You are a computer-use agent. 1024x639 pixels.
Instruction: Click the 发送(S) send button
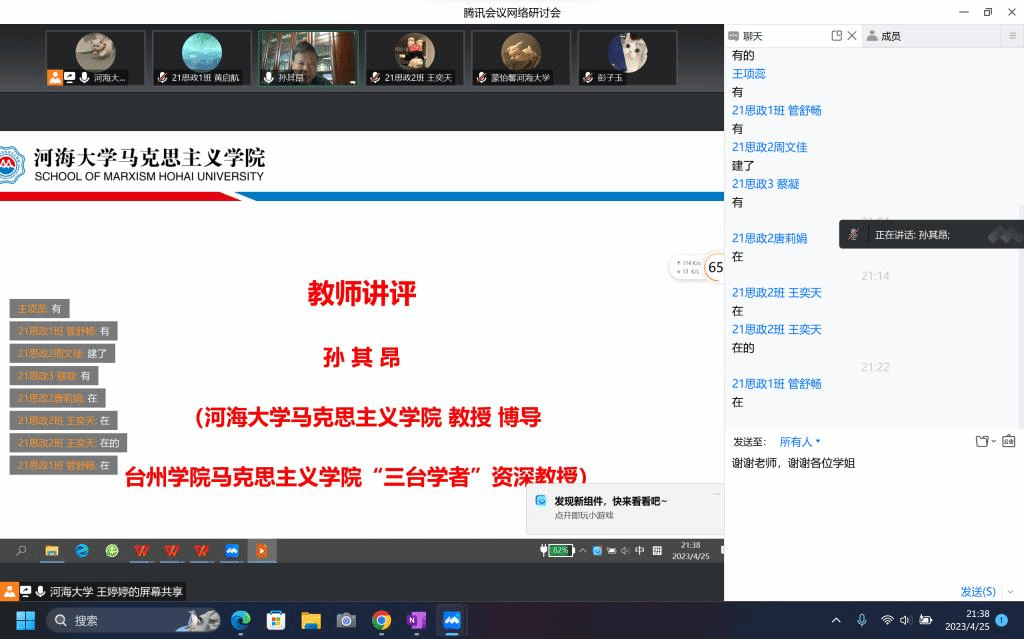point(977,592)
